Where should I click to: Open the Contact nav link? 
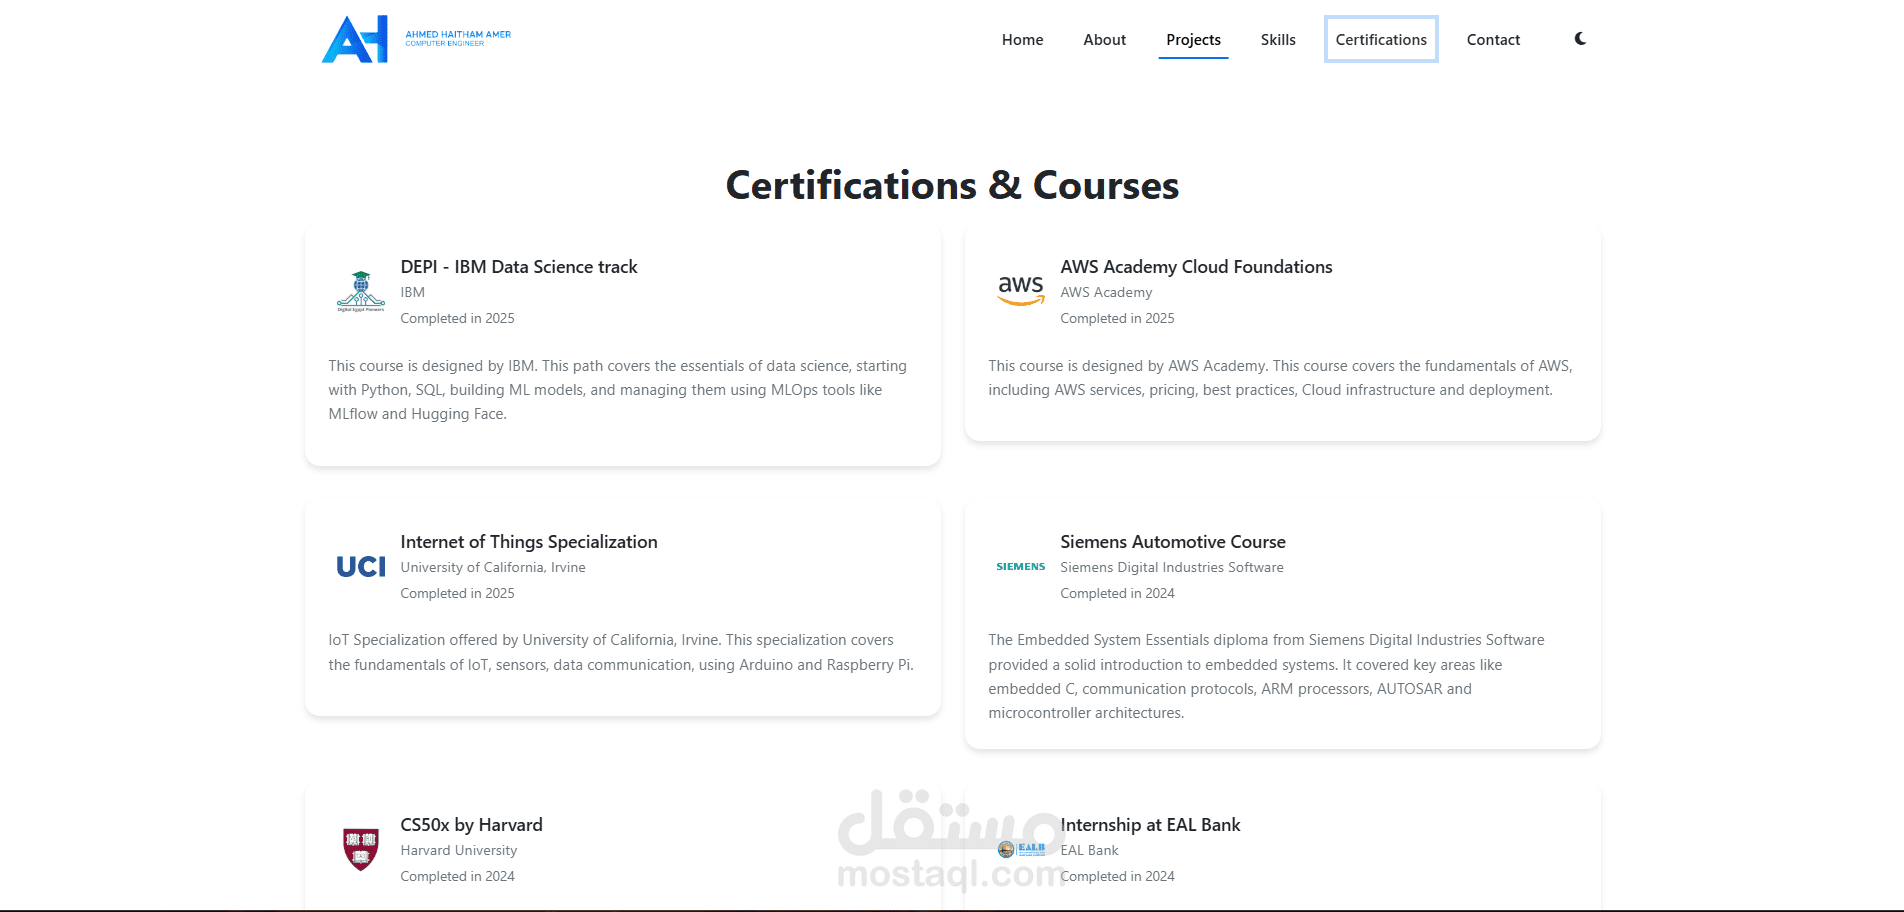coord(1493,40)
